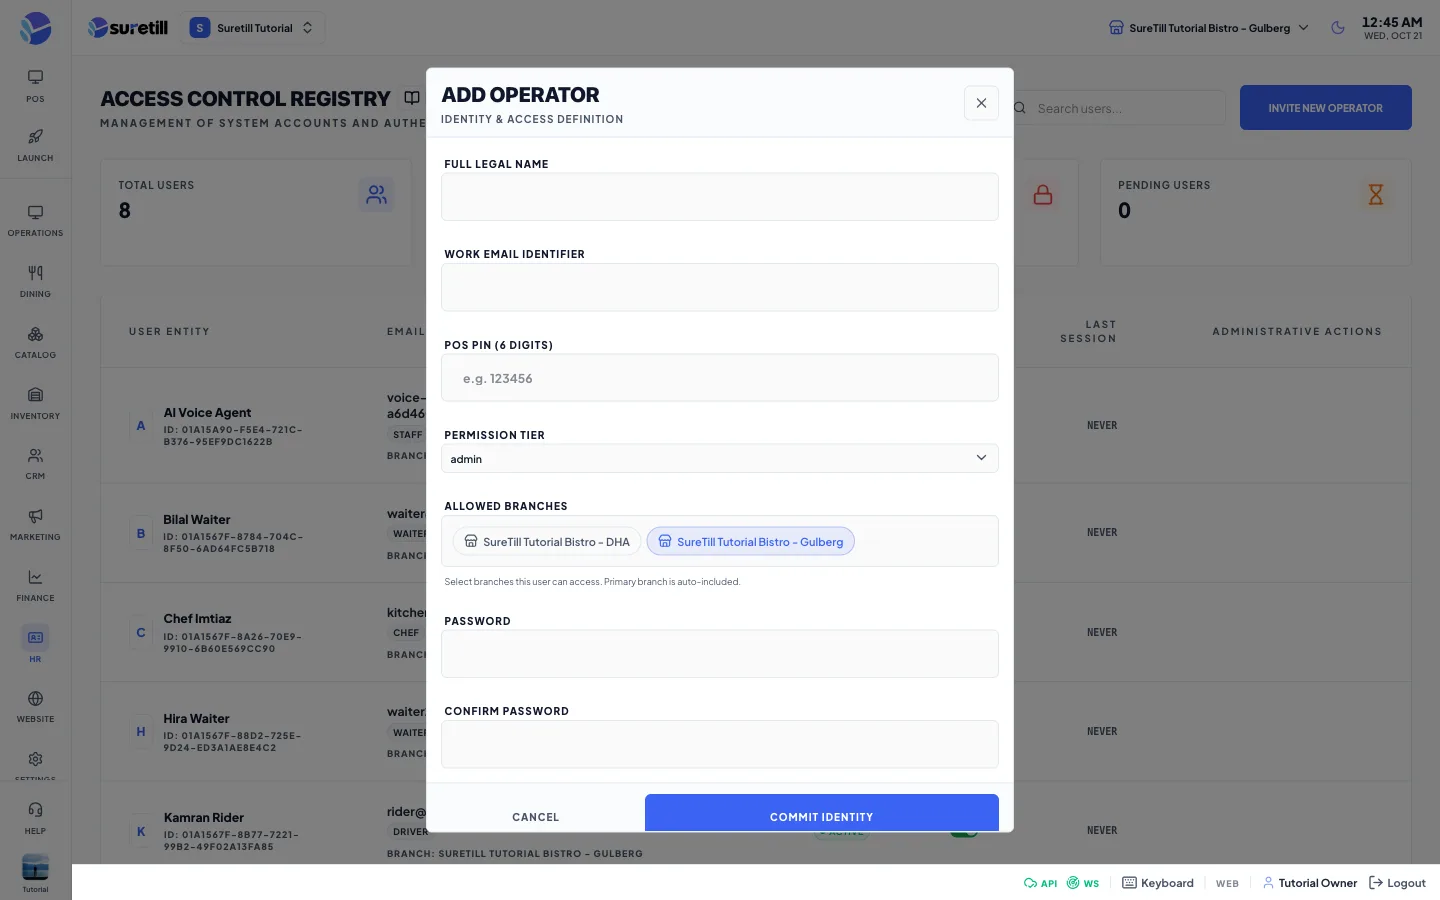Click the AI Voice Agent user name
This screenshot has height=900, width=1440.
pos(207,412)
